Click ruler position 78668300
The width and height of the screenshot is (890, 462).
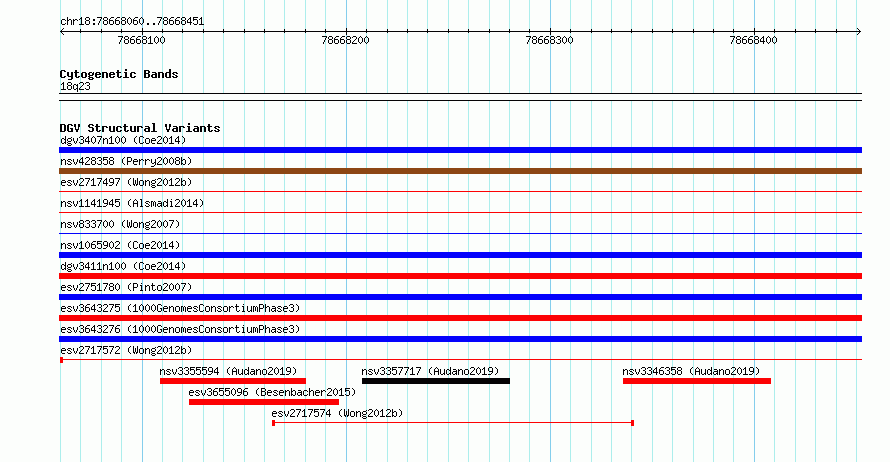click(549, 40)
